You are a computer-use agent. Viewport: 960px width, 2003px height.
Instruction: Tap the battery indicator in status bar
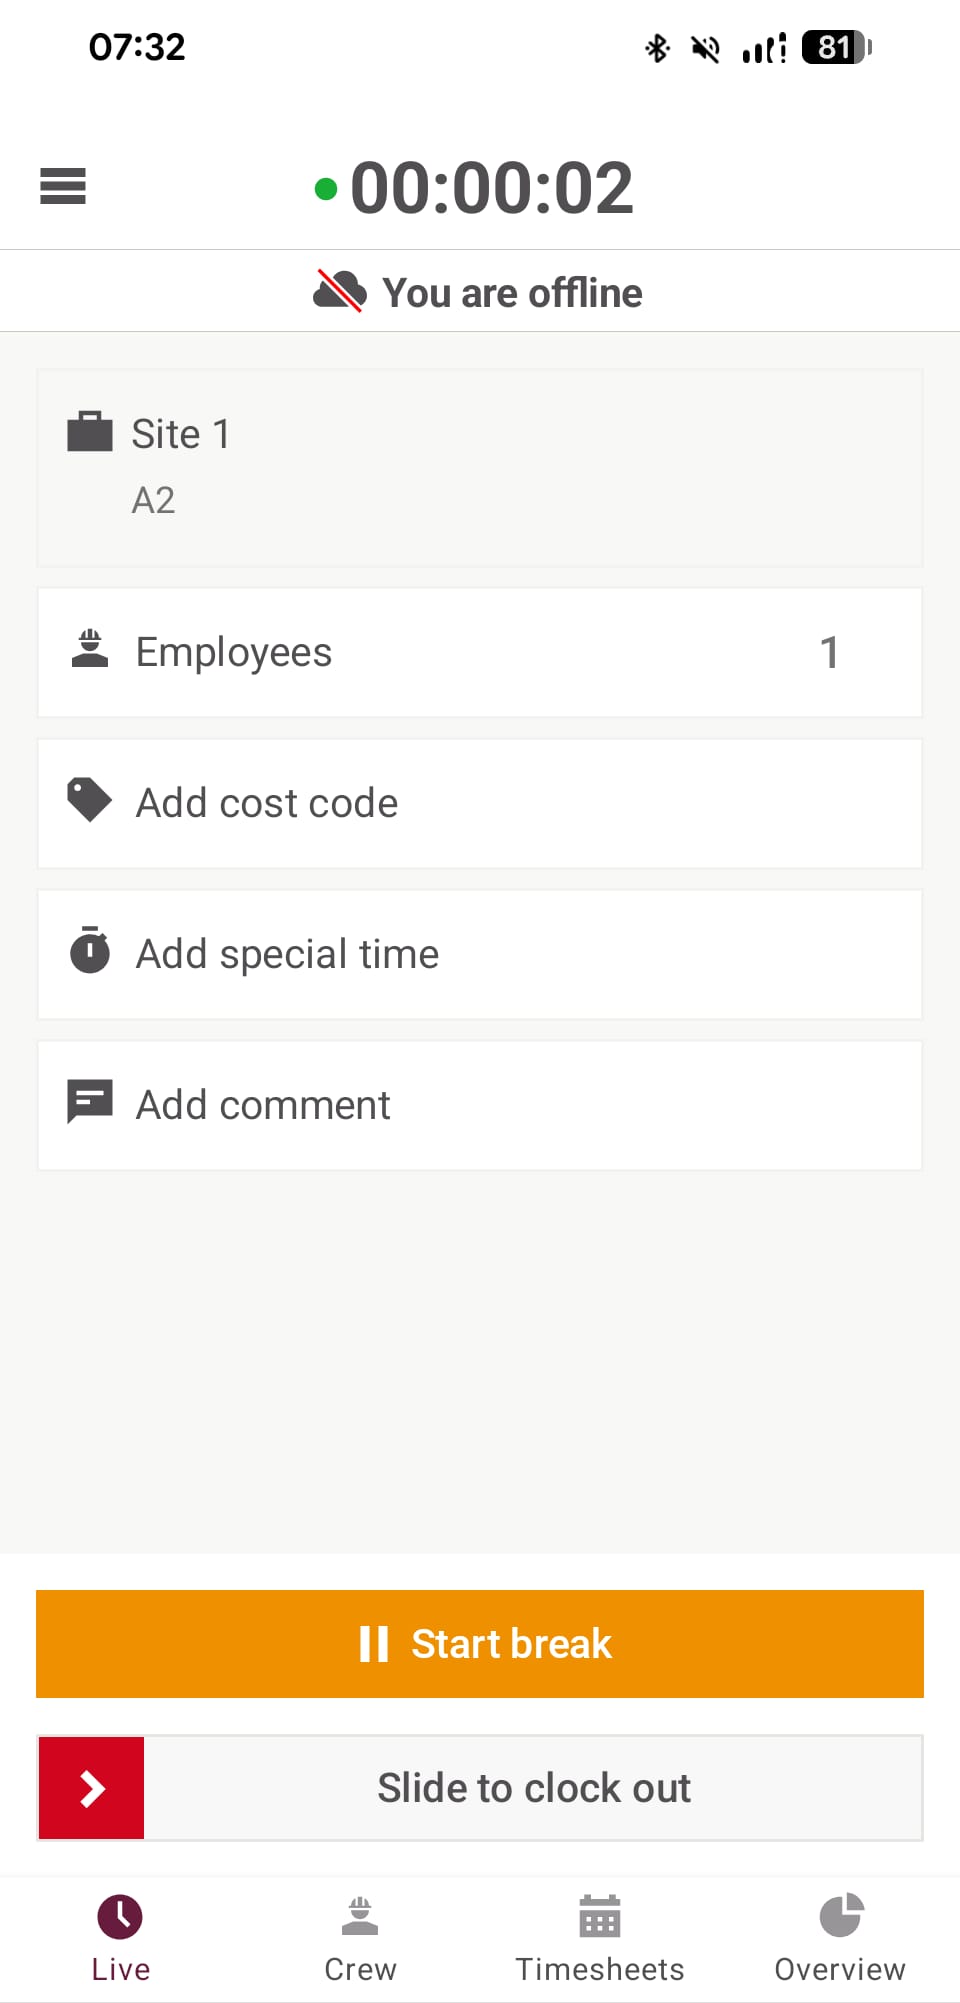click(836, 47)
